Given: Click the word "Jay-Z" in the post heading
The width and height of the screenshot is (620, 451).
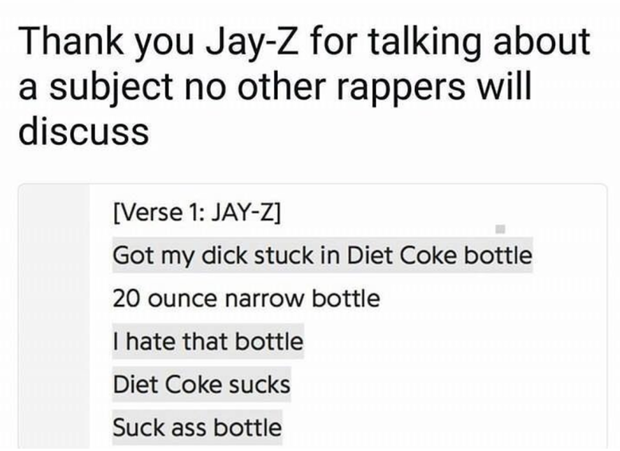Looking at the screenshot, I should (251, 43).
